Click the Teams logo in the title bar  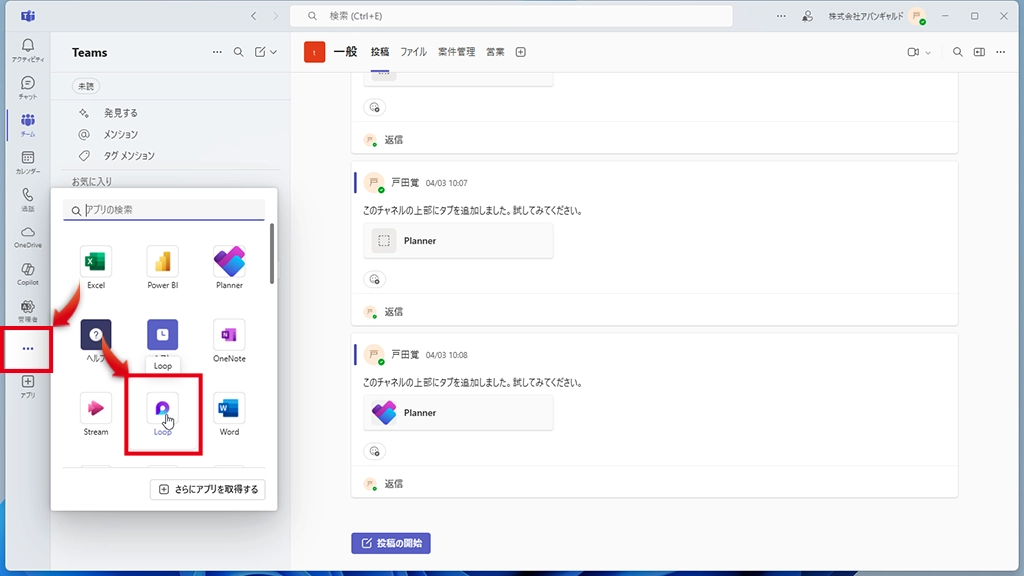click(x=27, y=16)
